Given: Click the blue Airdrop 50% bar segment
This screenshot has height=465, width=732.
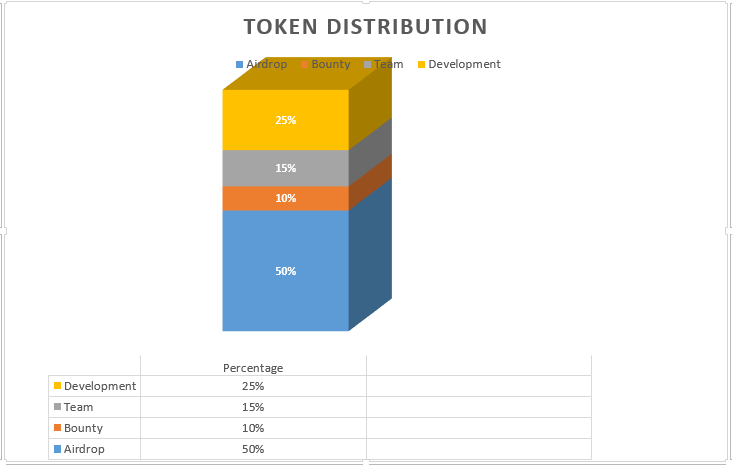Looking at the screenshot, I should click(286, 271).
